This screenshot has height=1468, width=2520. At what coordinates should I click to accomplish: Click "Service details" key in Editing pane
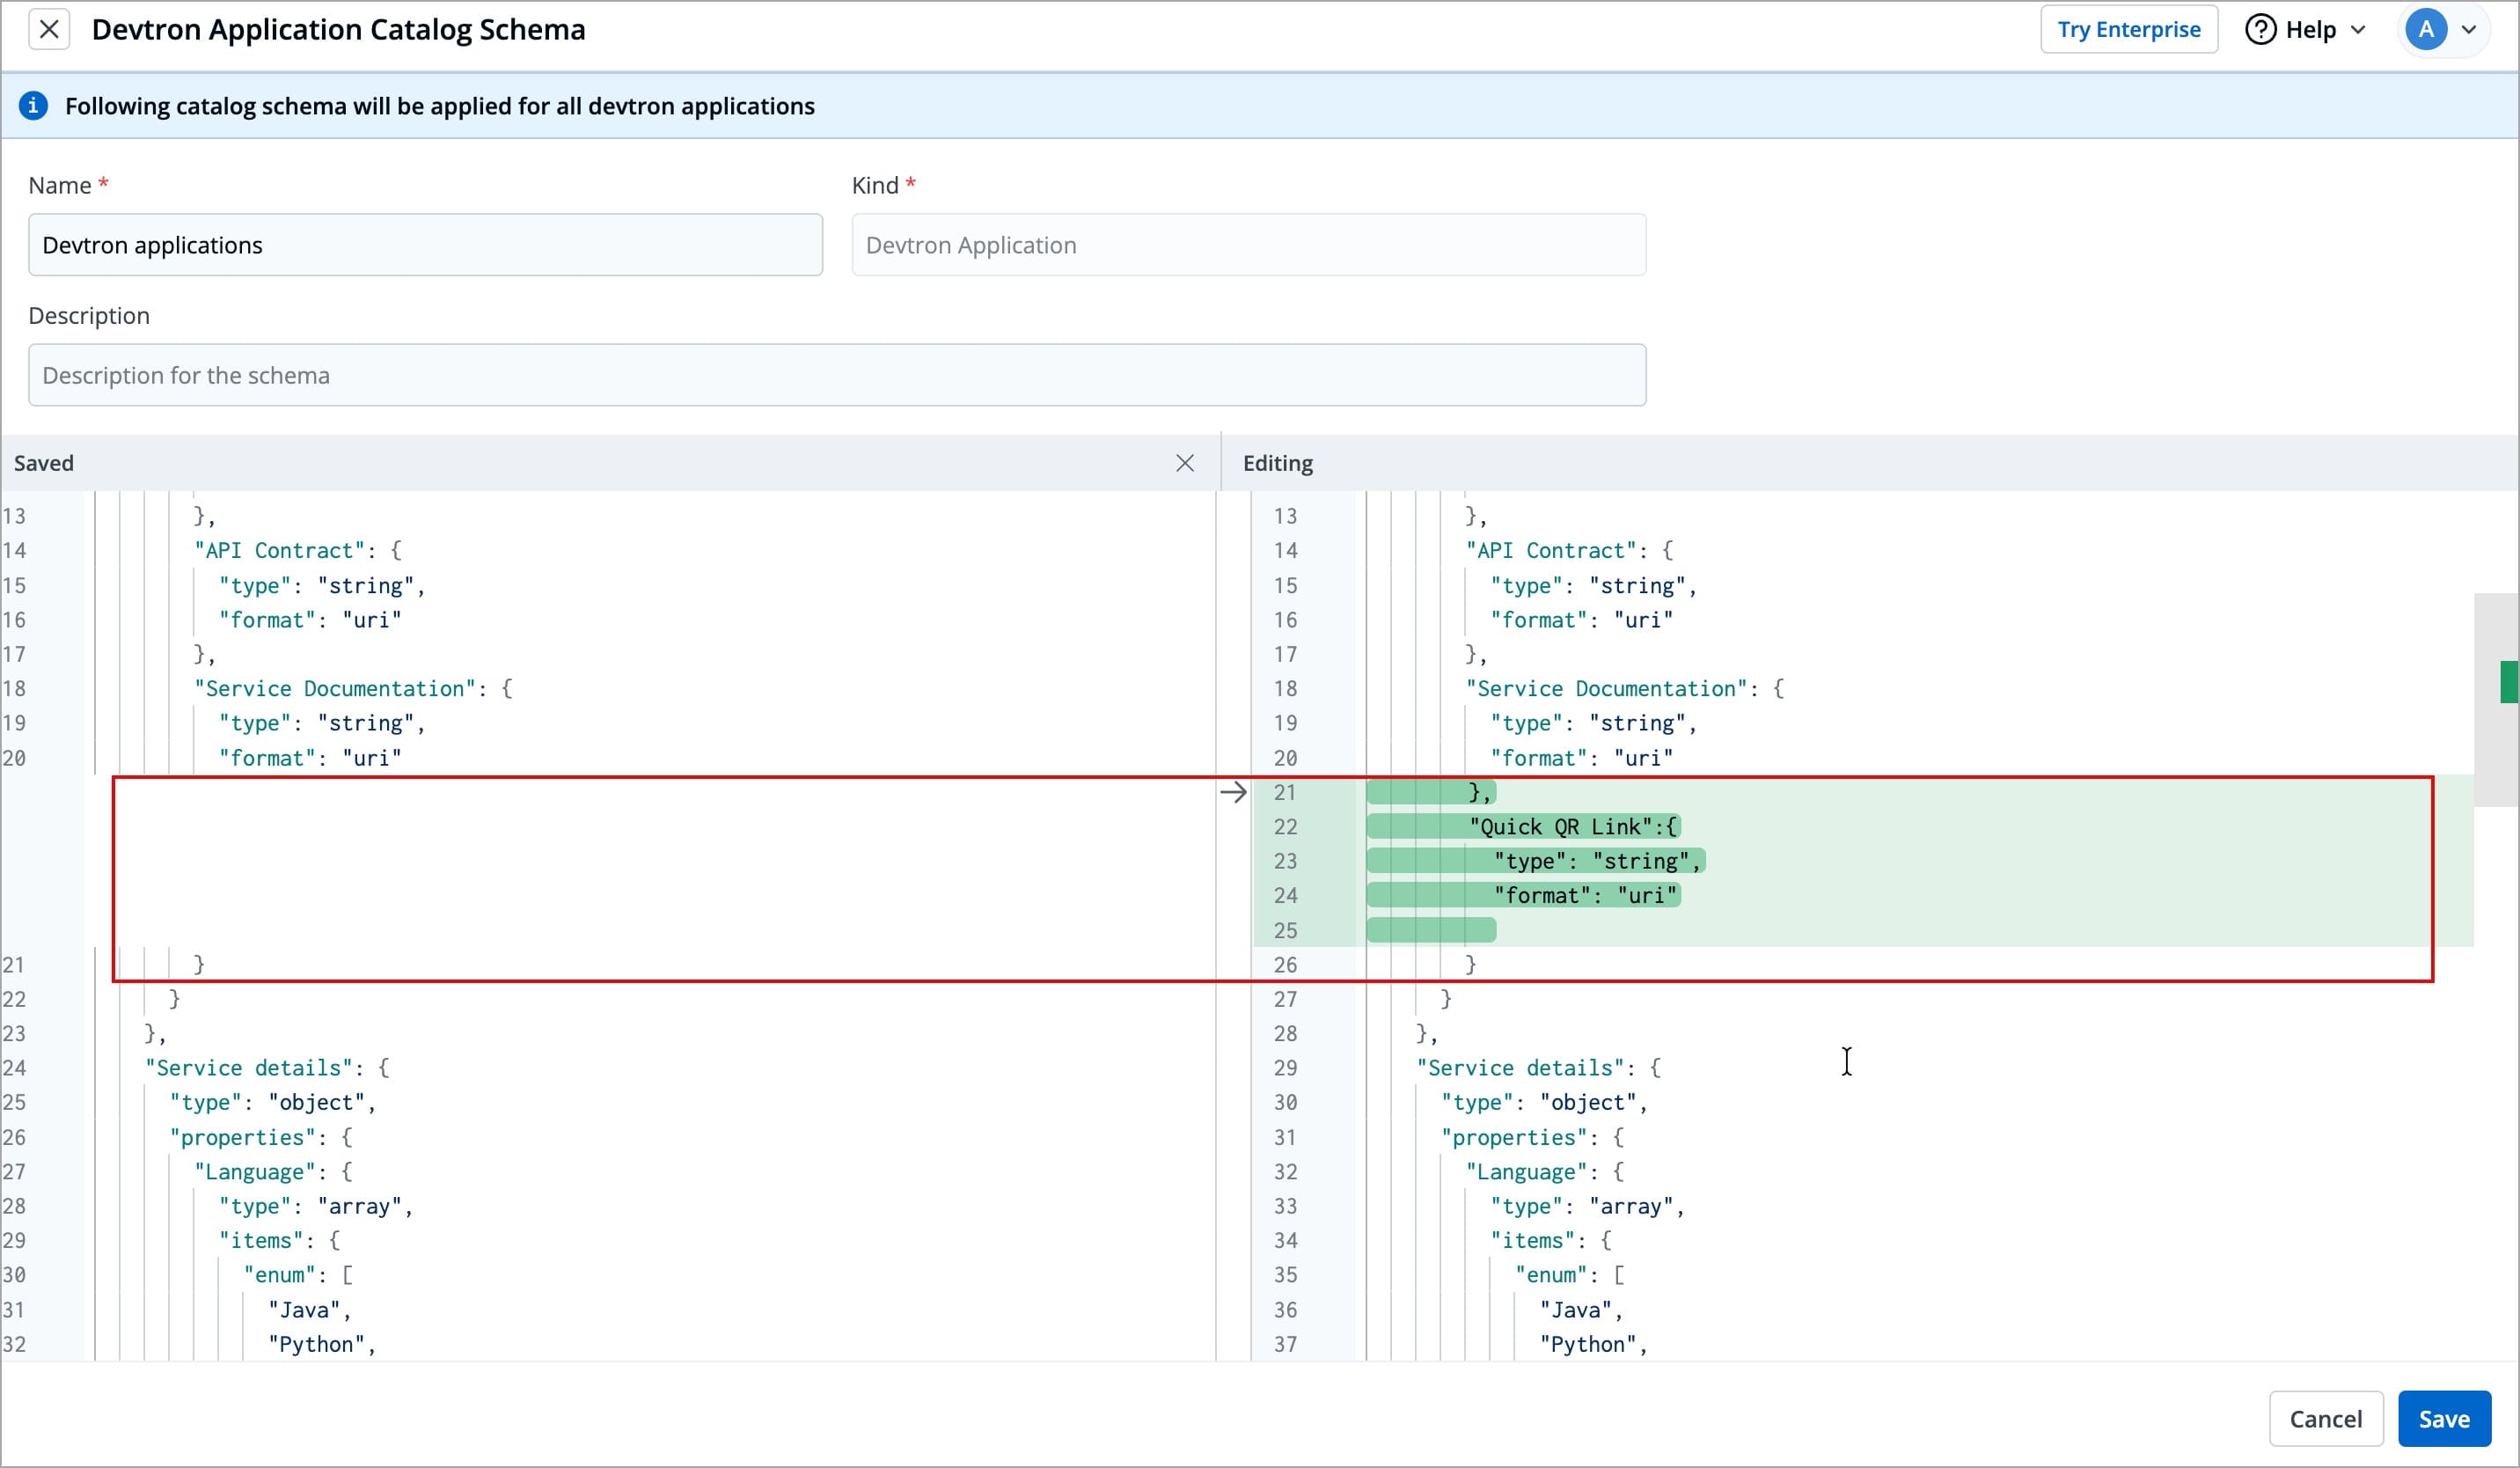click(x=1520, y=1068)
